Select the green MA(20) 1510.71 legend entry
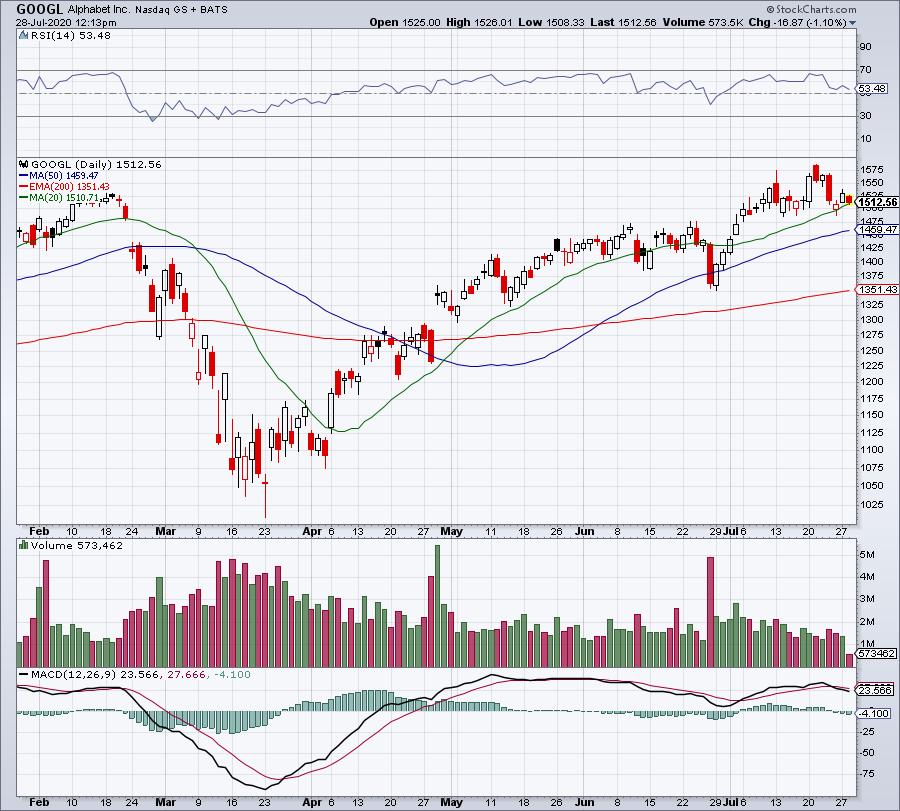 click(59, 197)
